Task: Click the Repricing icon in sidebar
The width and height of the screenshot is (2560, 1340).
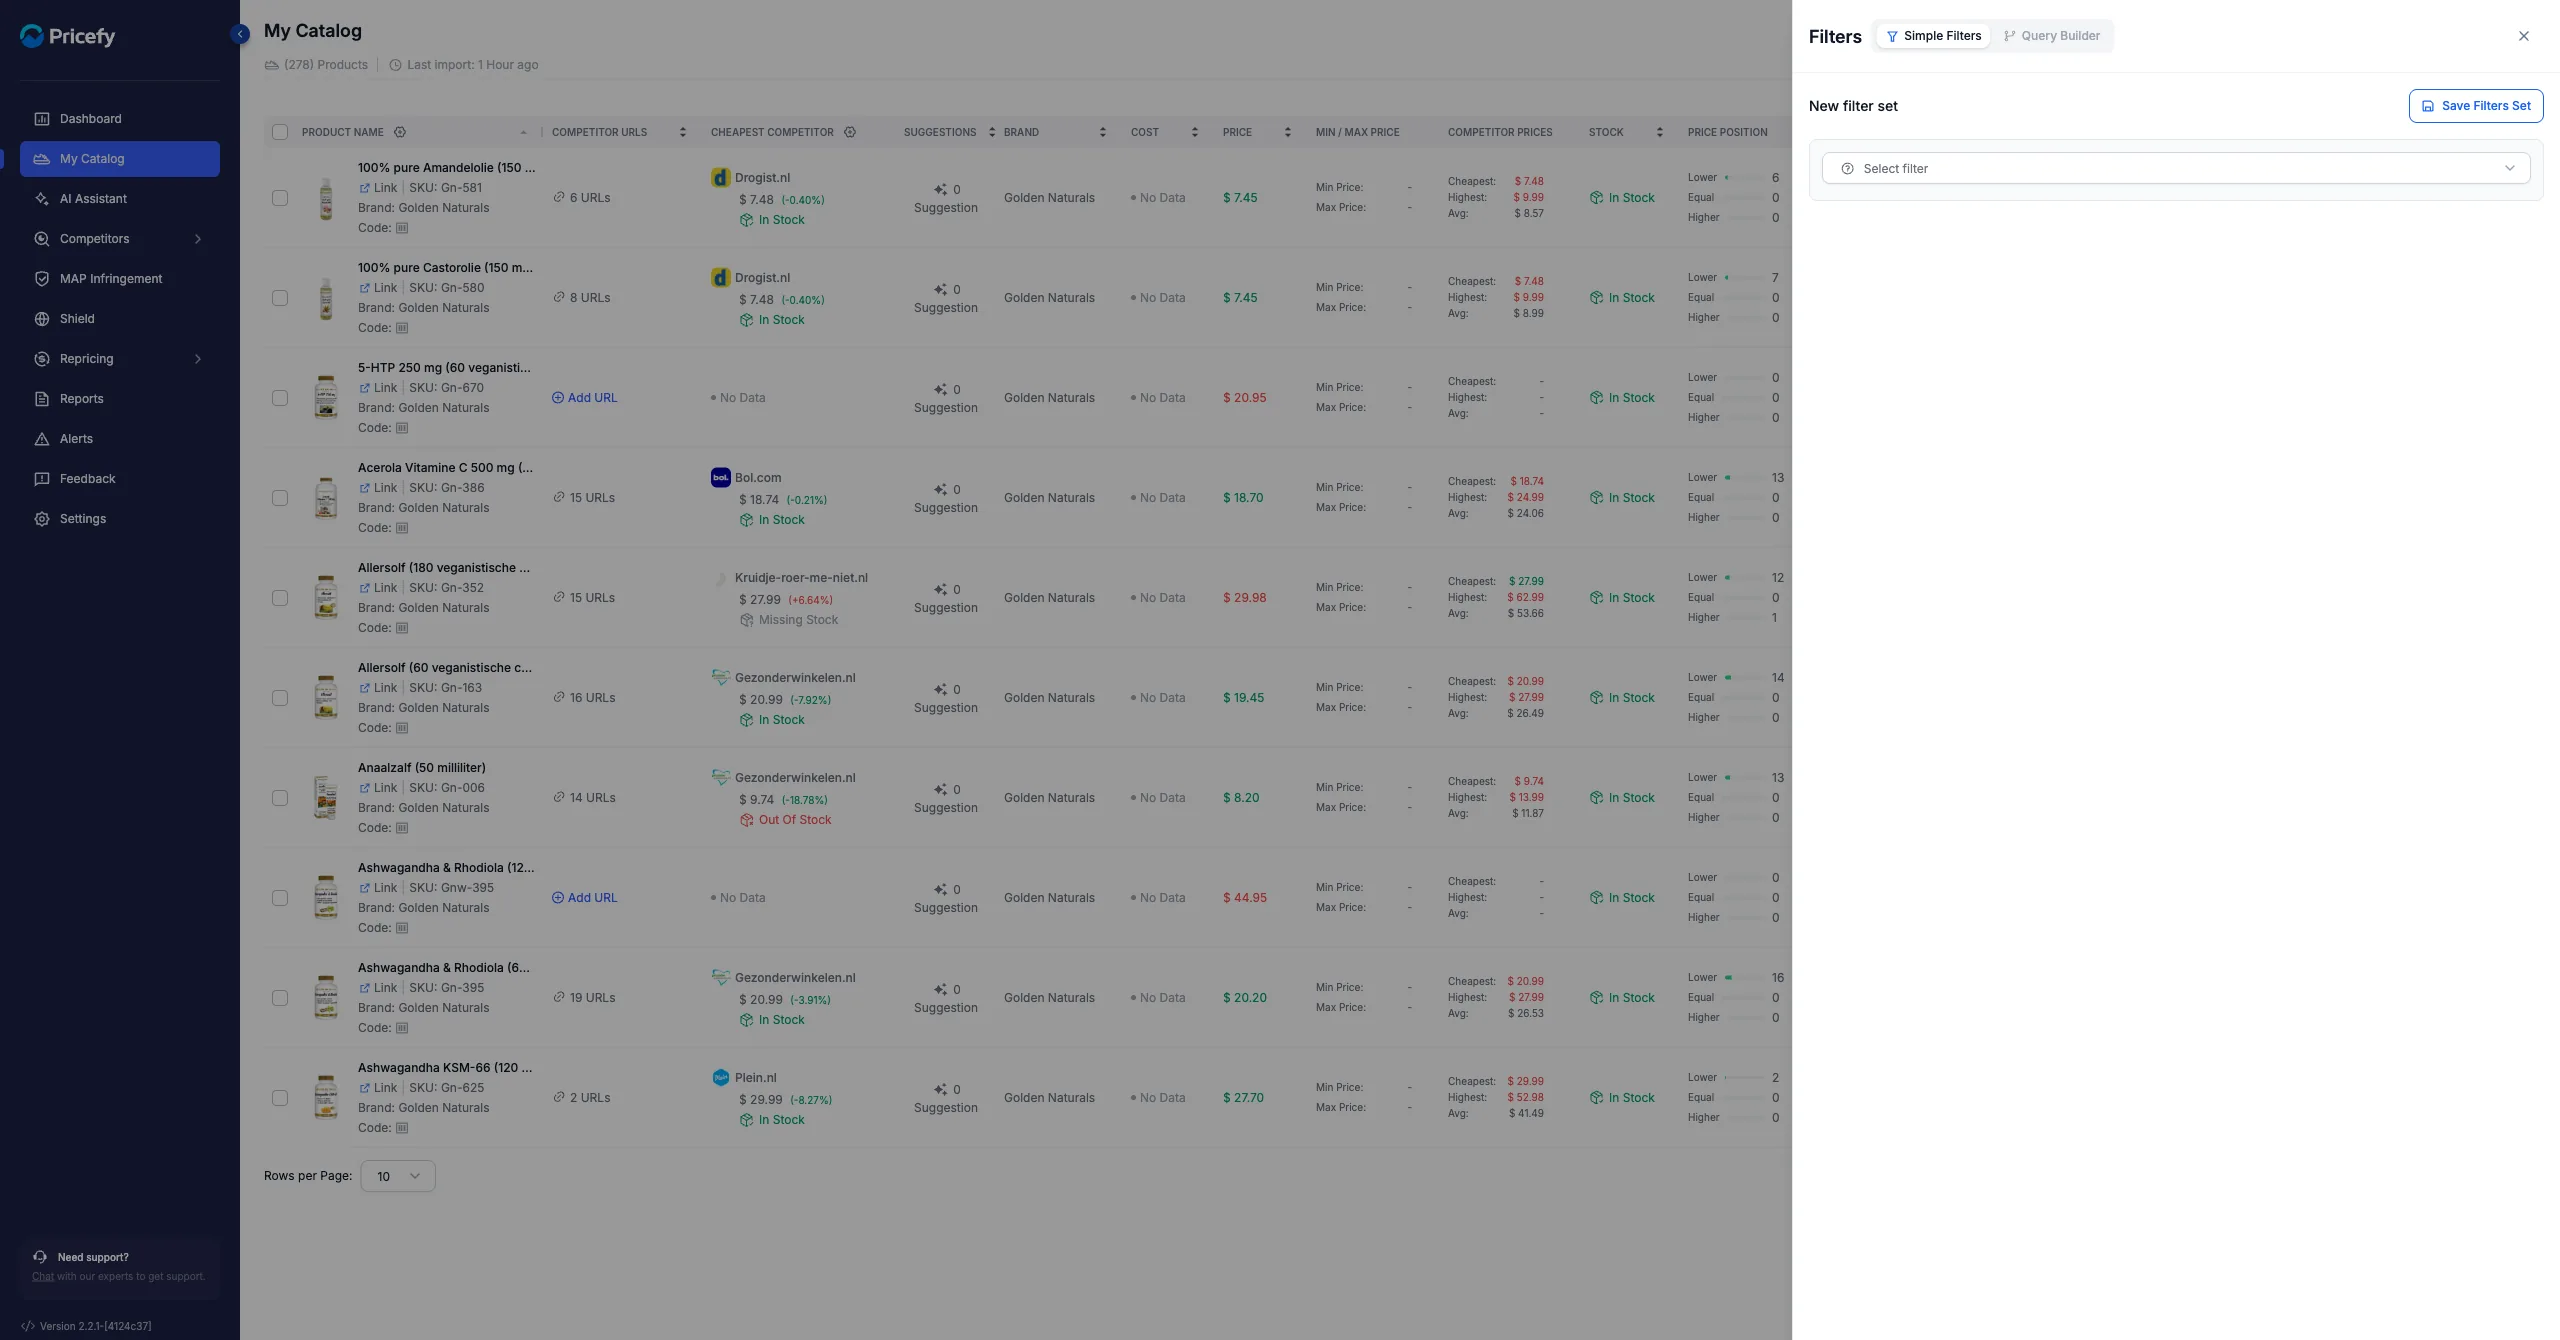Action: [x=42, y=359]
